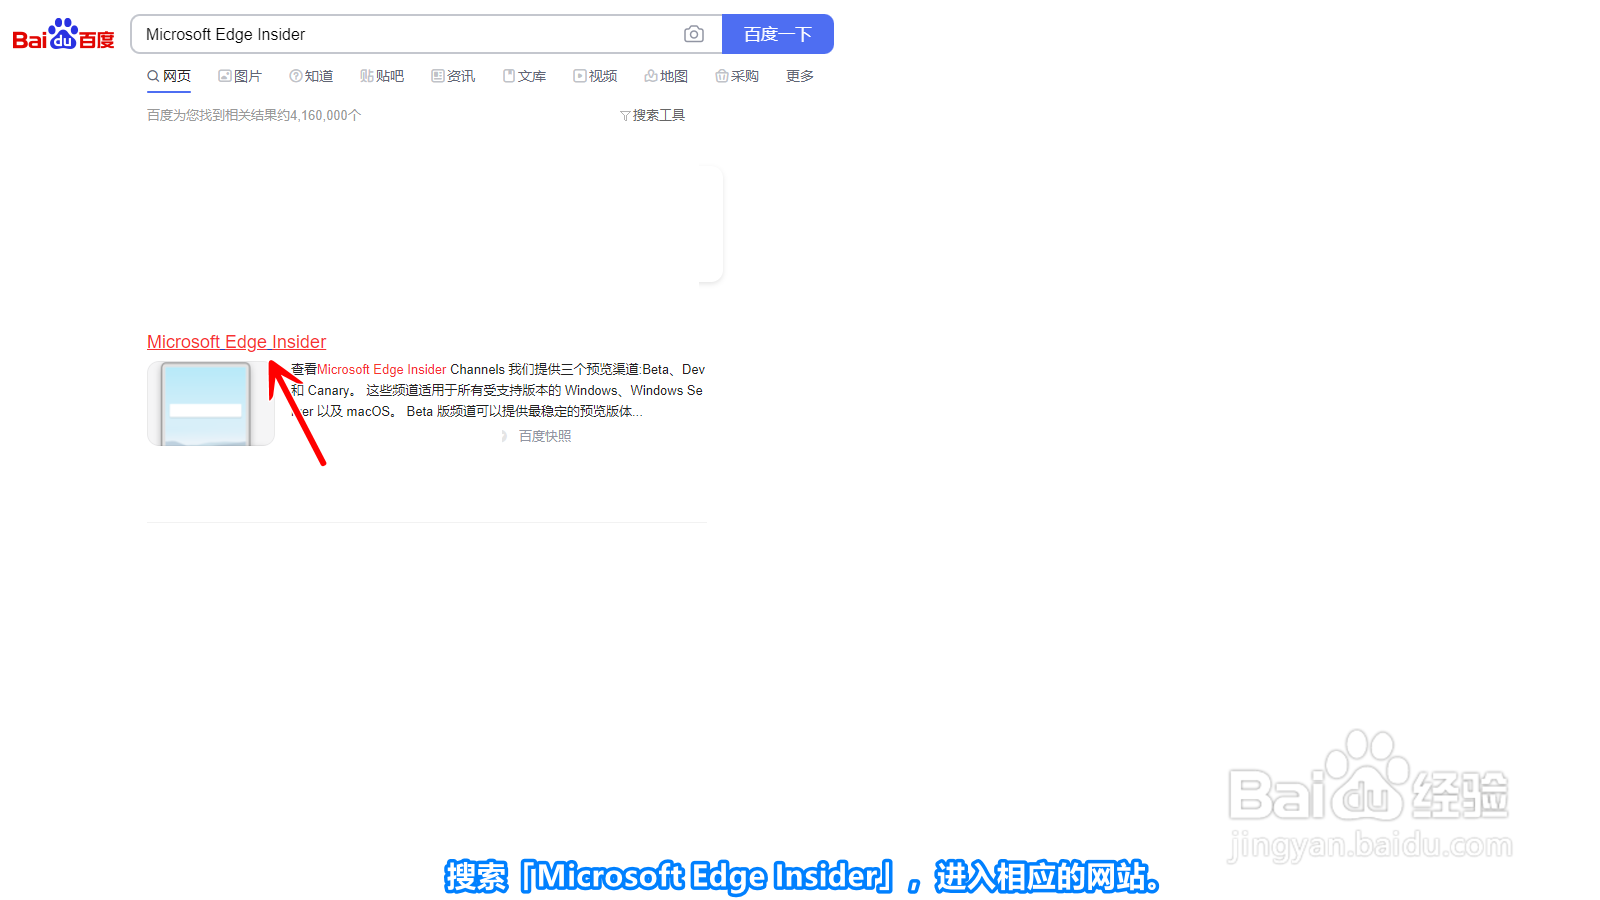Click the result preview thumbnail image
This screenshot has height=900, width=1600.
[x=211, y=403]
